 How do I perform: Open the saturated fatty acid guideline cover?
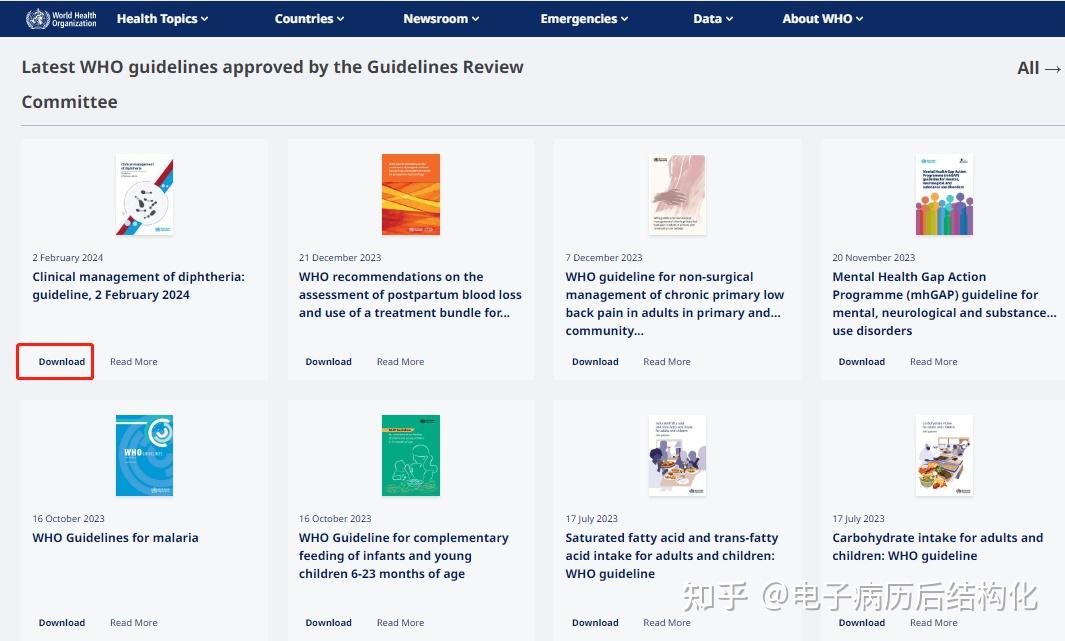pyautogui.click(x=677, y=456)
